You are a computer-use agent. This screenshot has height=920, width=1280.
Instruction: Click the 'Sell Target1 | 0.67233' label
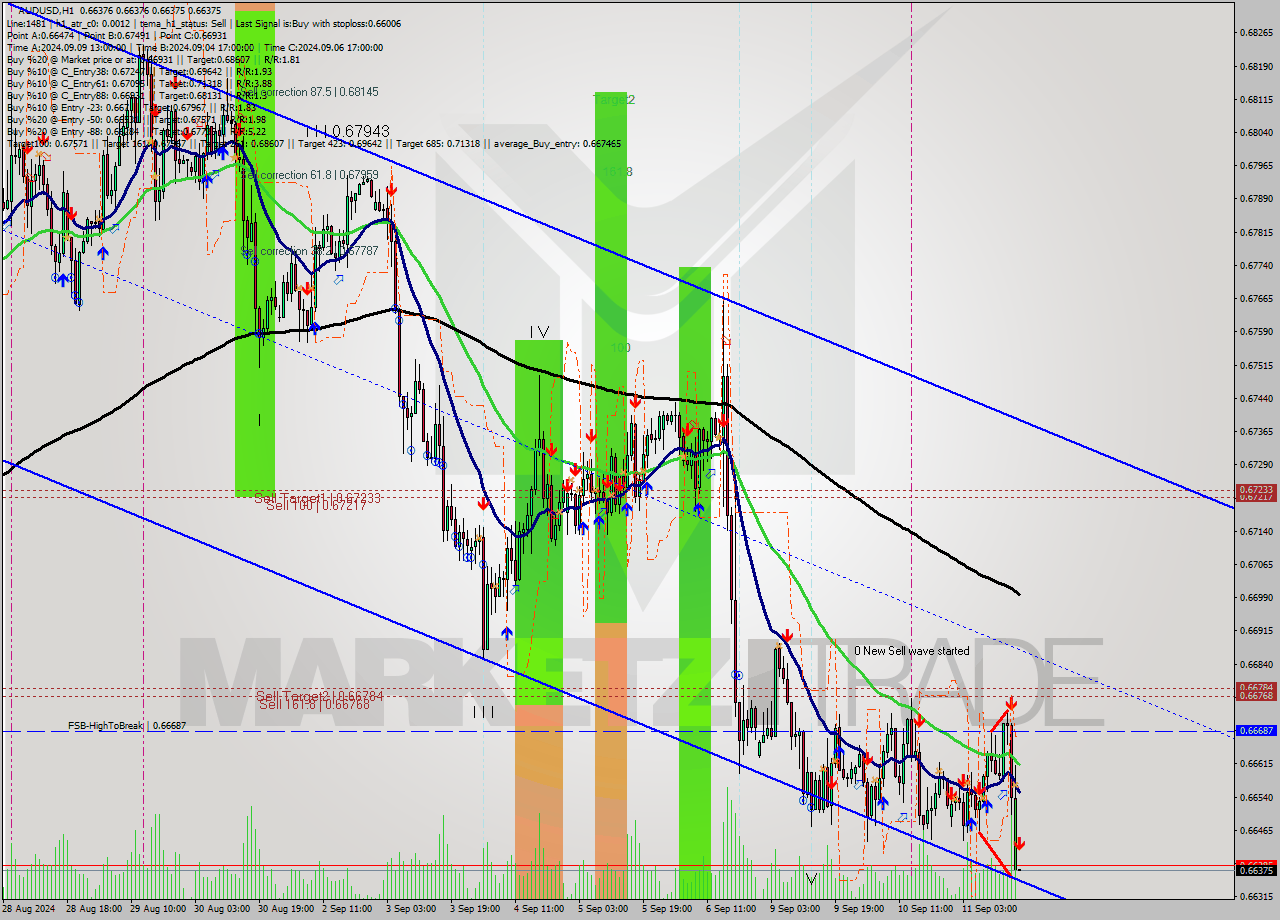pos(317,498)
